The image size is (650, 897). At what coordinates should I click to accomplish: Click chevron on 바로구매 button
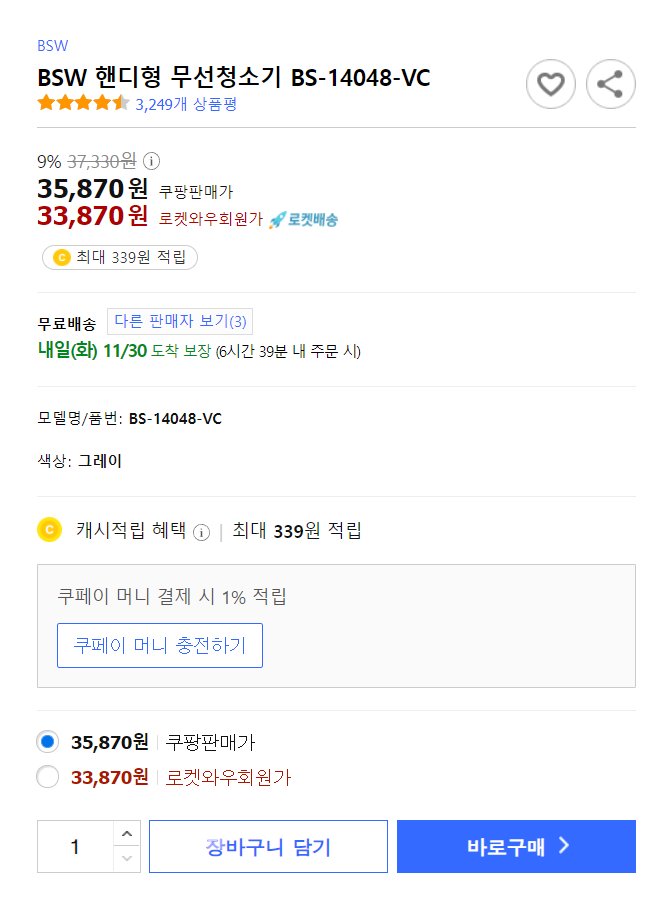tap(564, 846)
